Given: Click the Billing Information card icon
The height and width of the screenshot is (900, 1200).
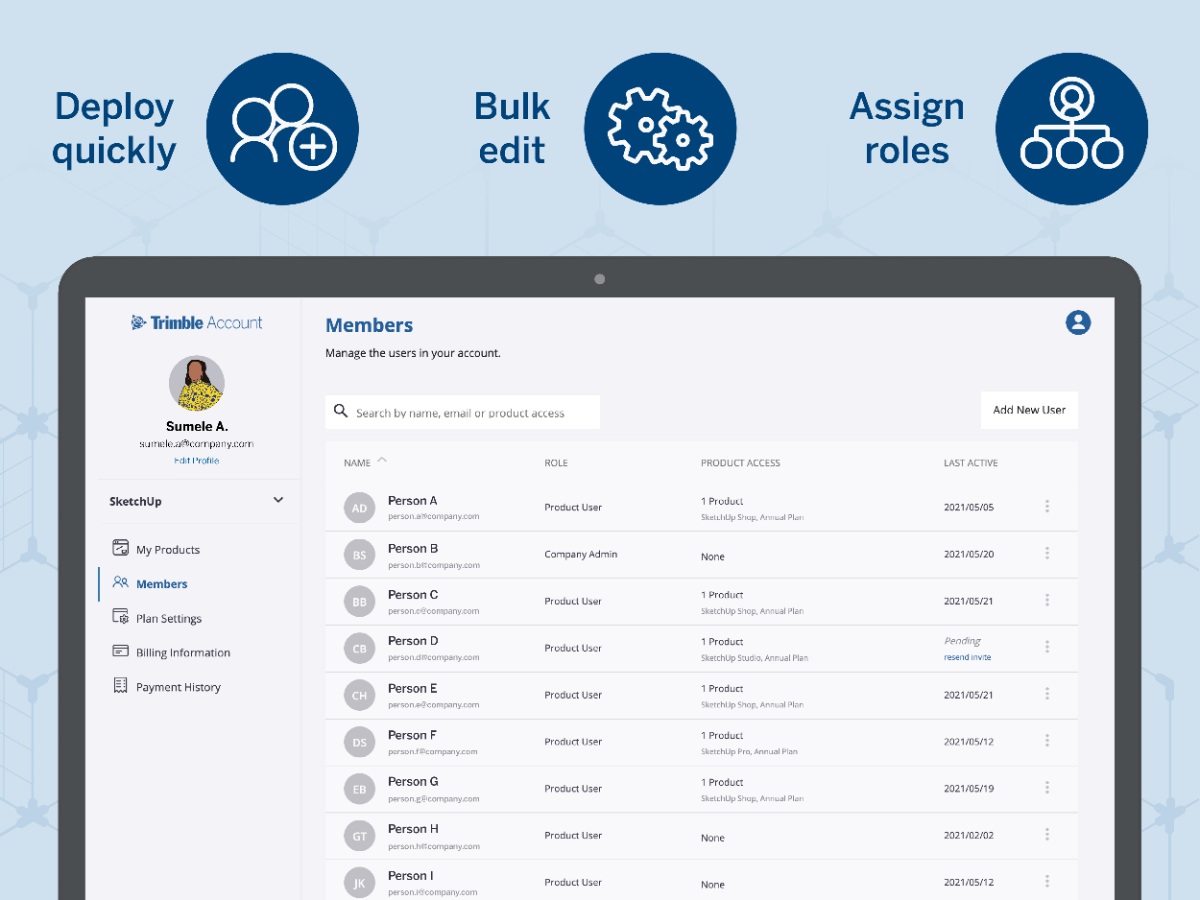Looking at the screenshot, I should 120,651.
